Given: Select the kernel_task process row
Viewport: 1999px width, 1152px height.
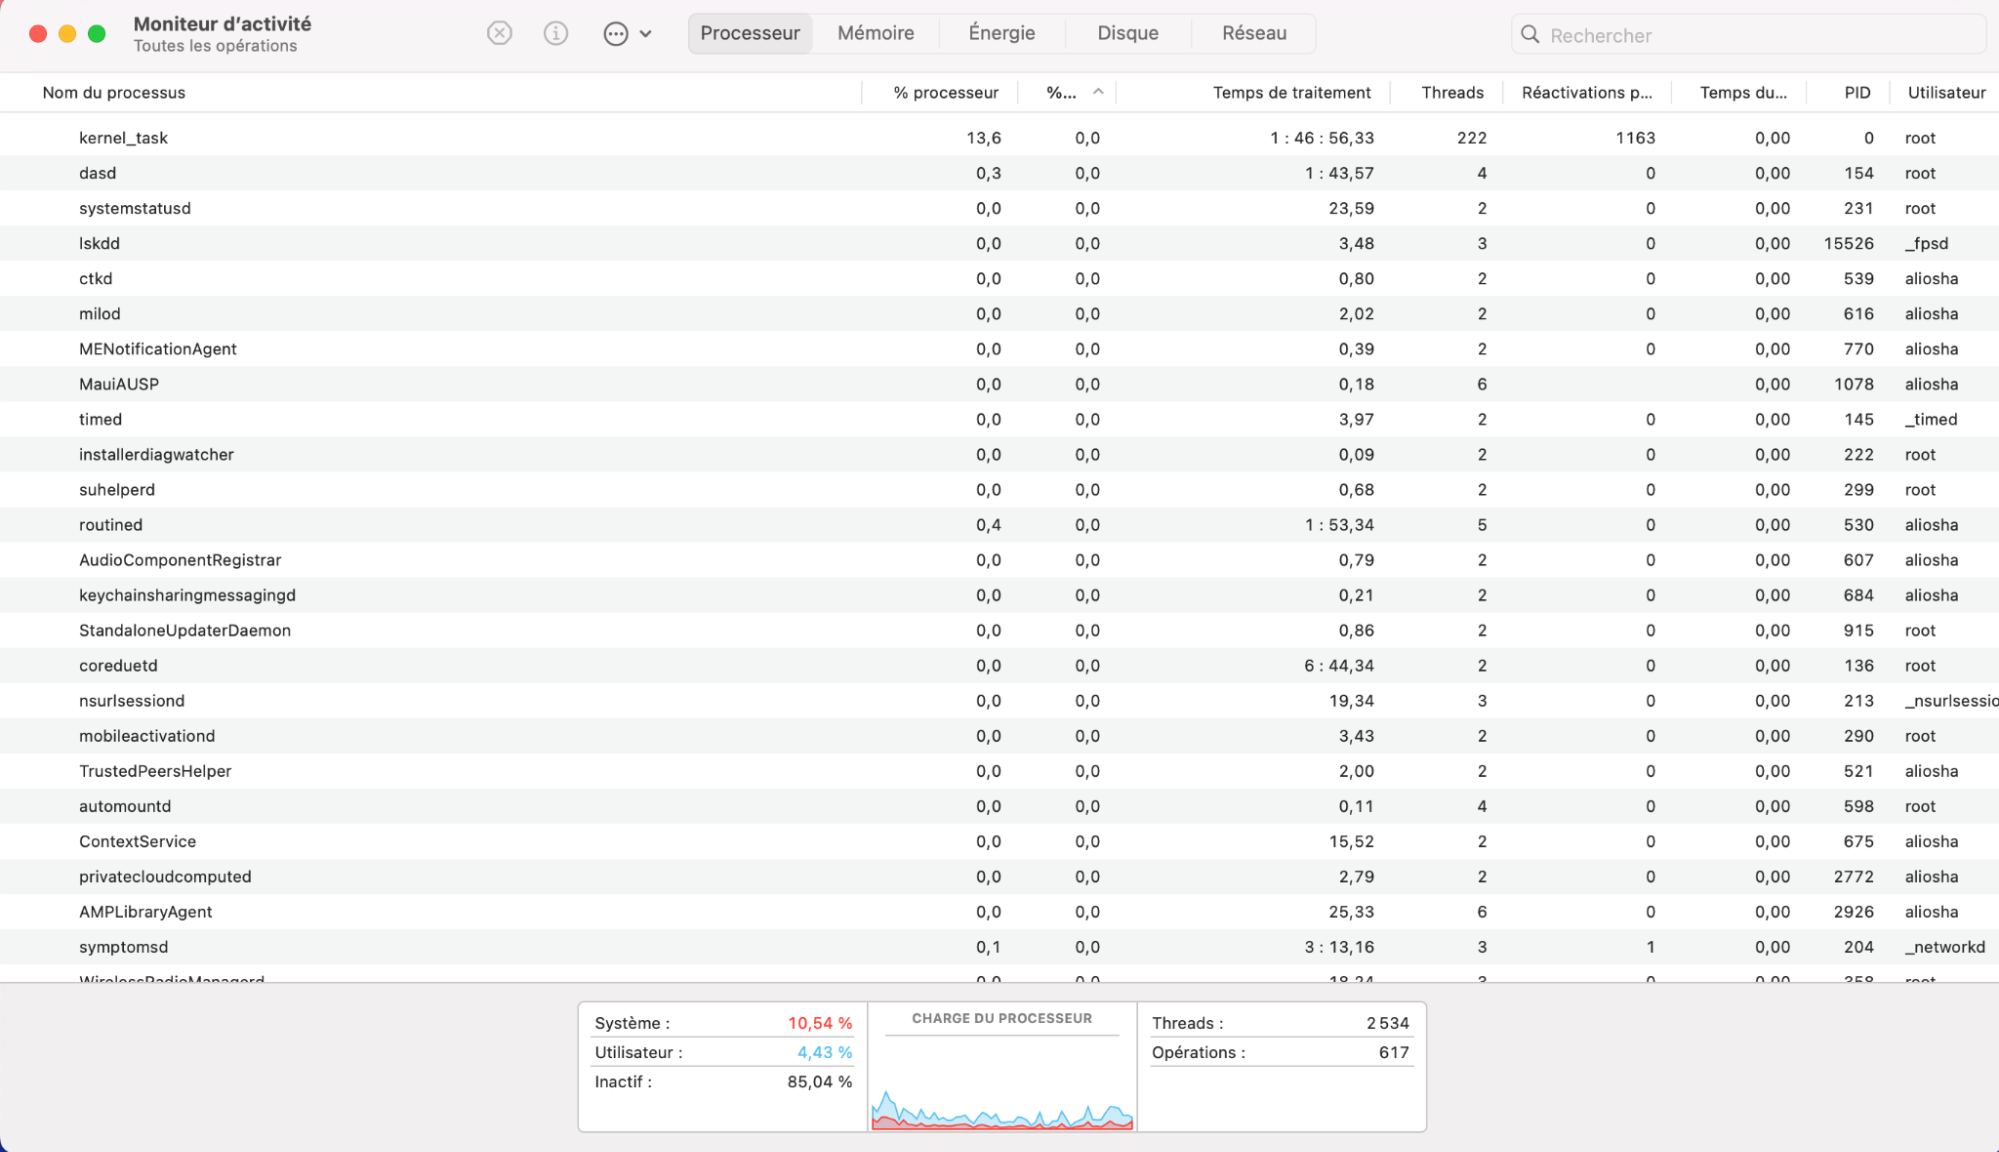Looking at the screenshot, I should [500, 138].
